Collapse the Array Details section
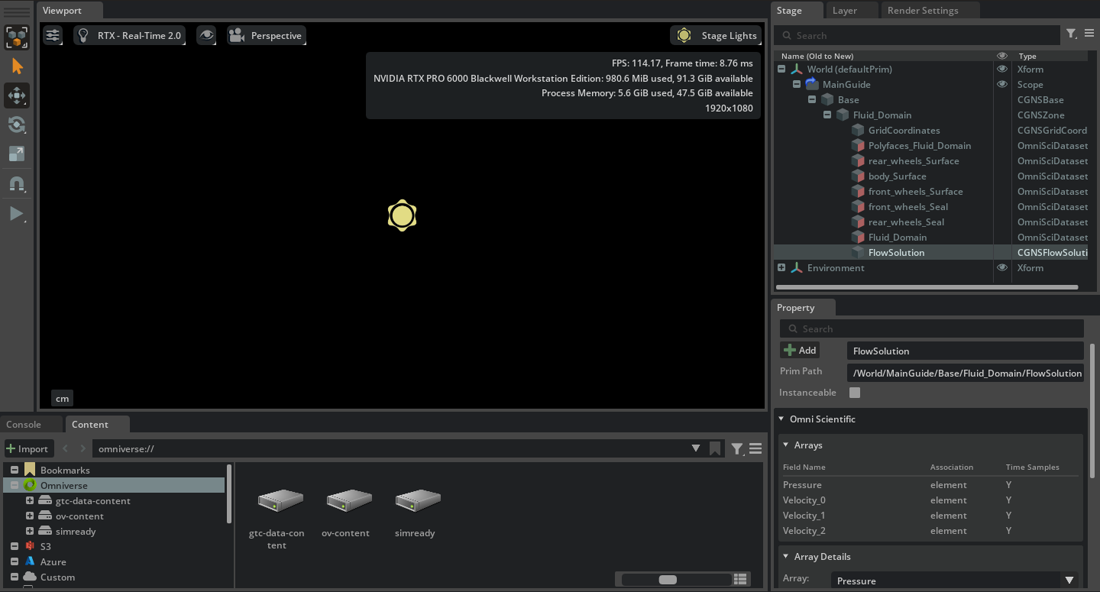 (786, 556)
